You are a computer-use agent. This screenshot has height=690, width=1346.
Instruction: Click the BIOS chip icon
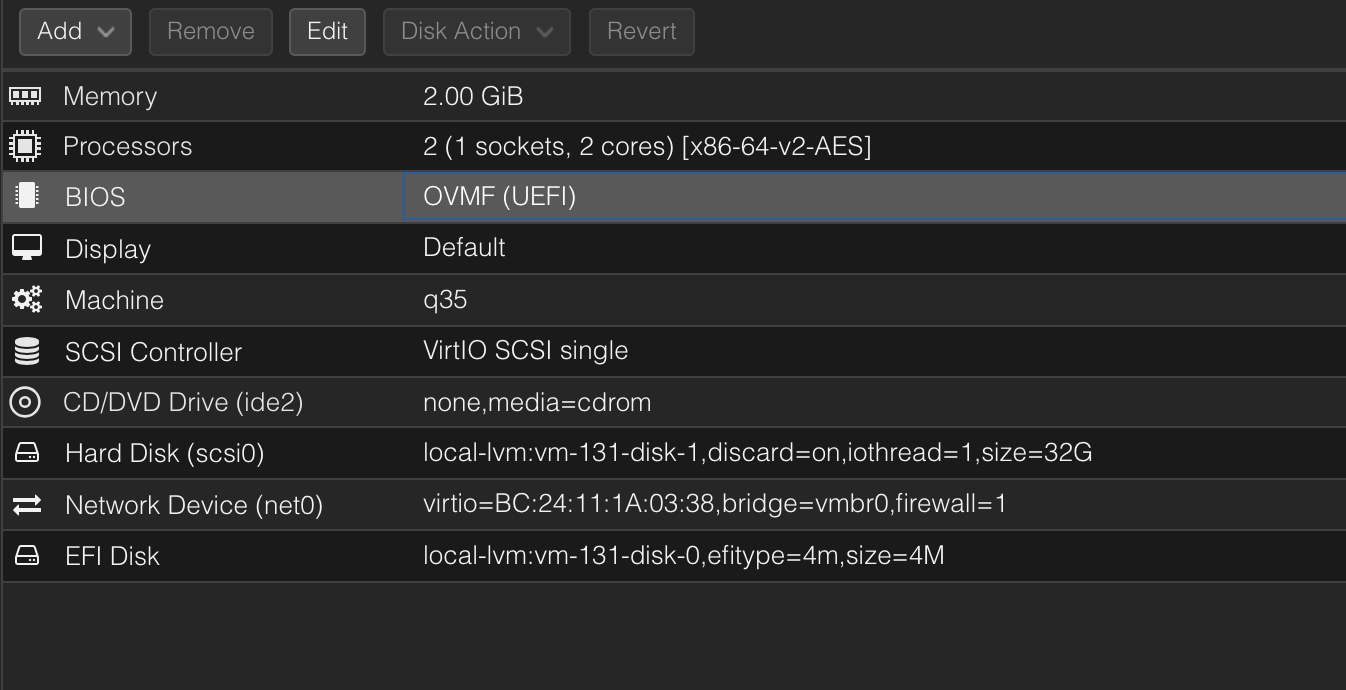pyautogui.click(x=27, y=196)
